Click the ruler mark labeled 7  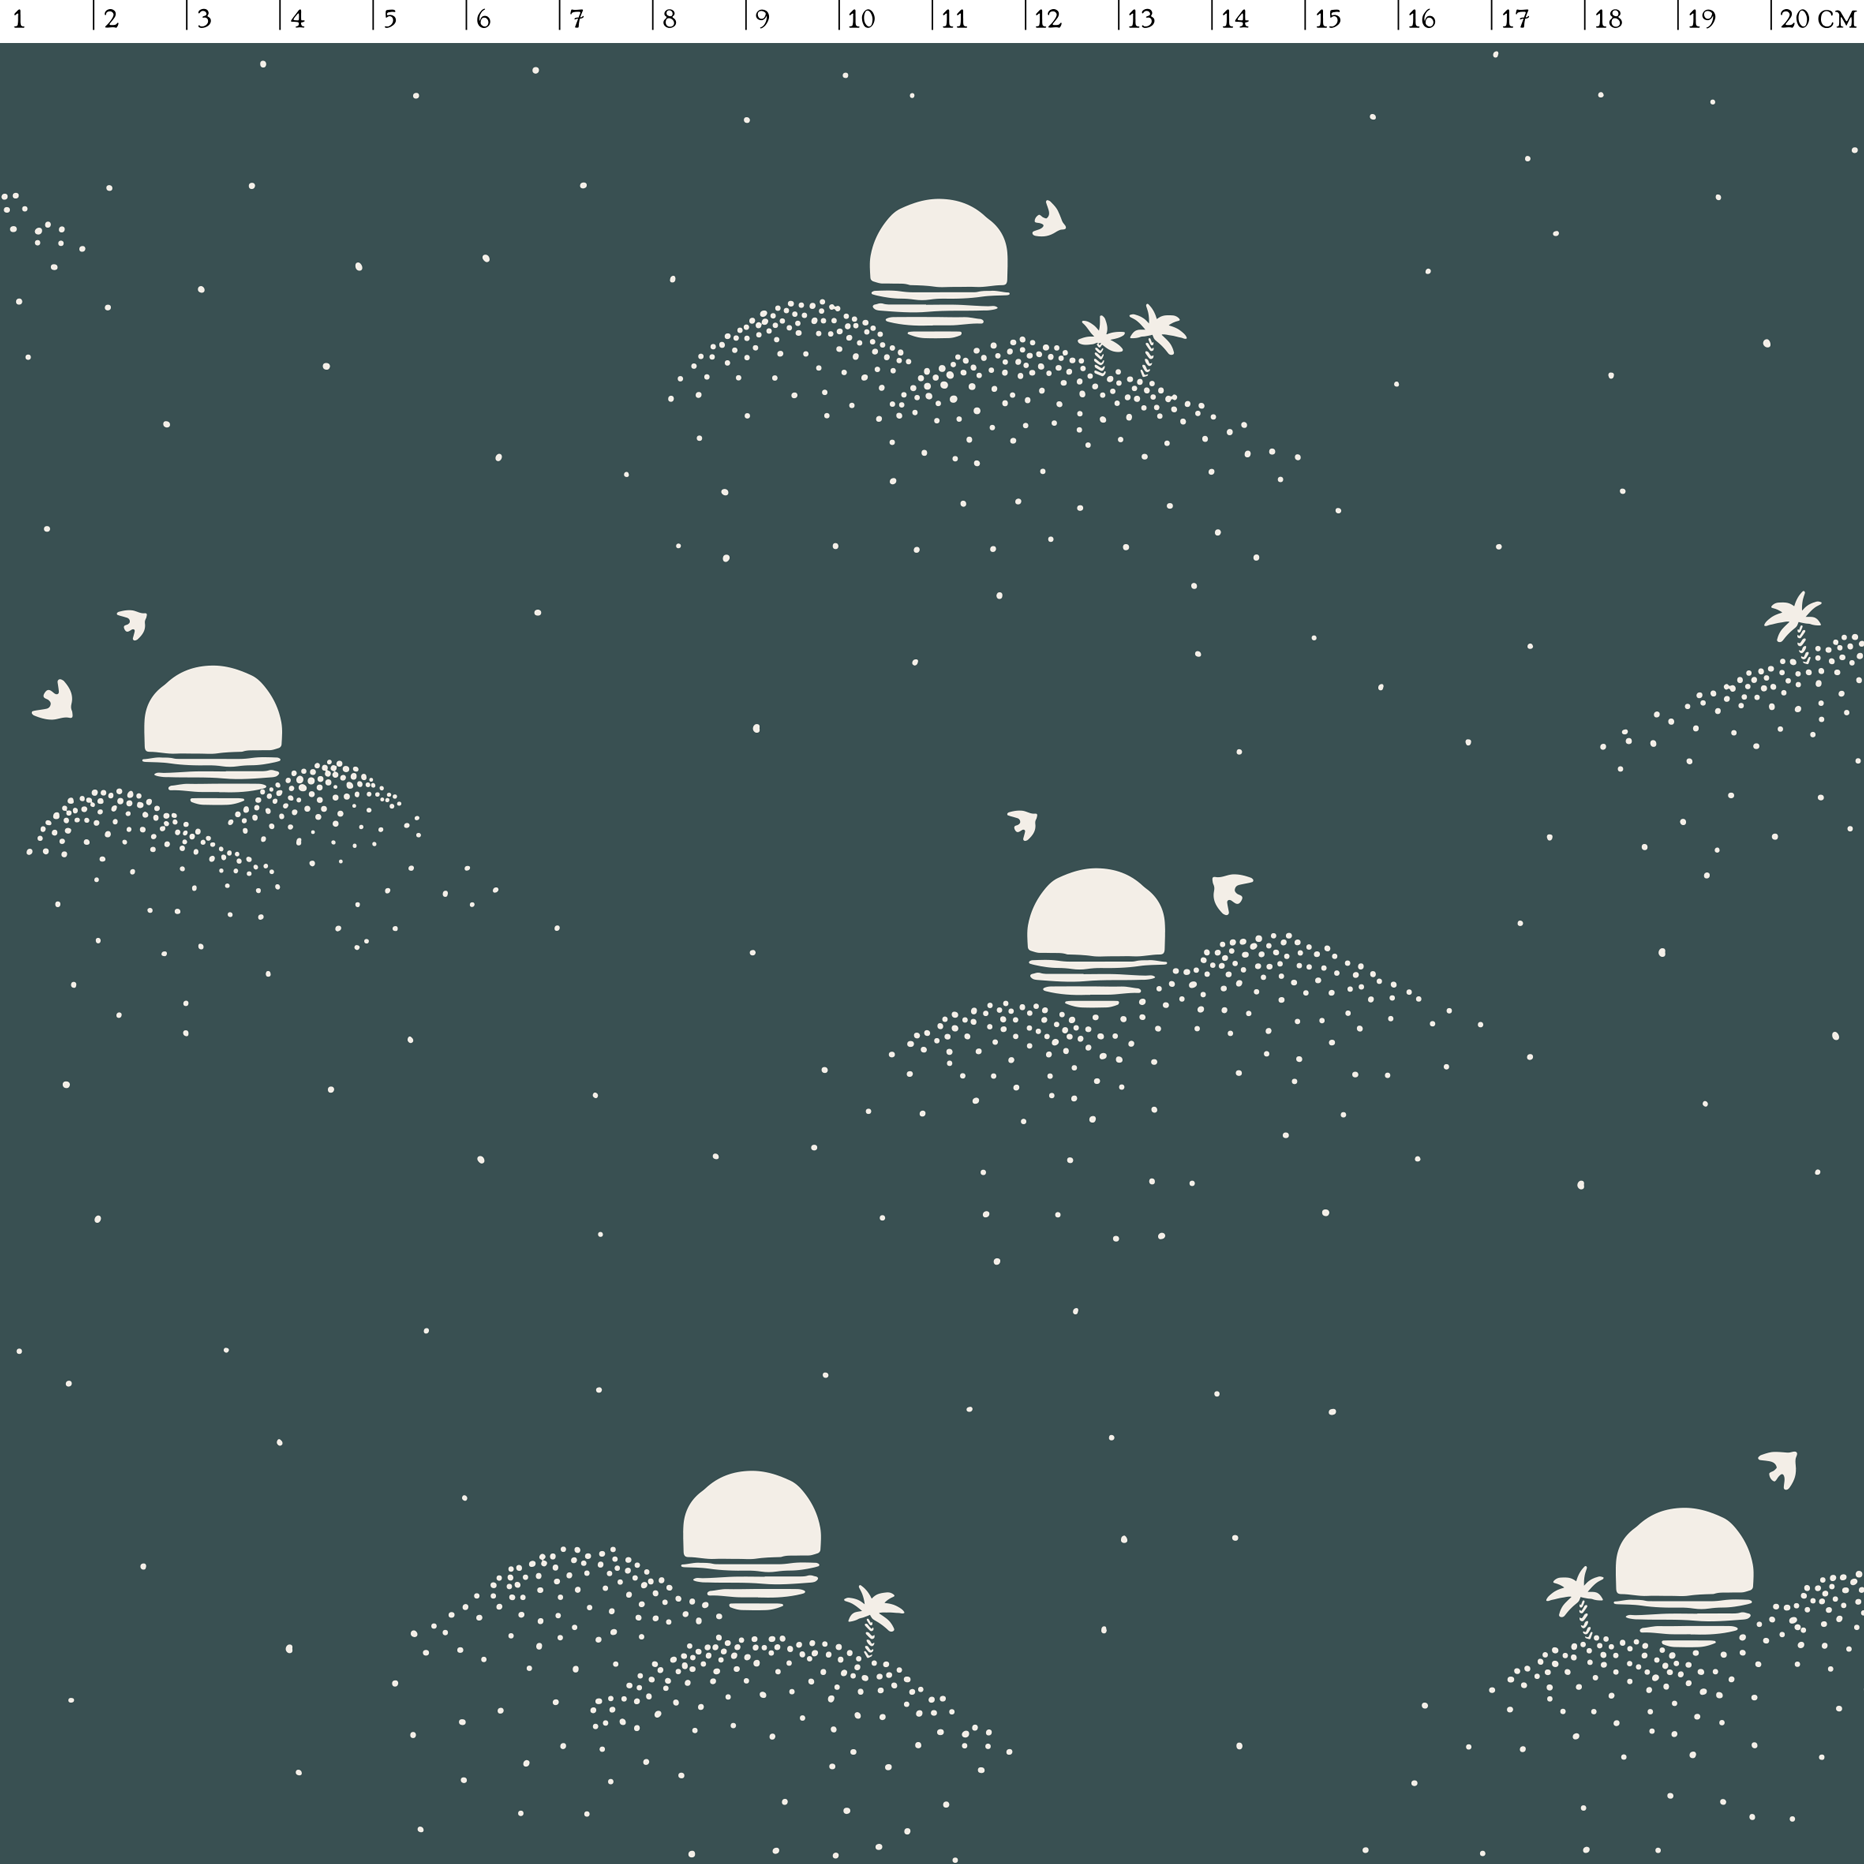577,19
